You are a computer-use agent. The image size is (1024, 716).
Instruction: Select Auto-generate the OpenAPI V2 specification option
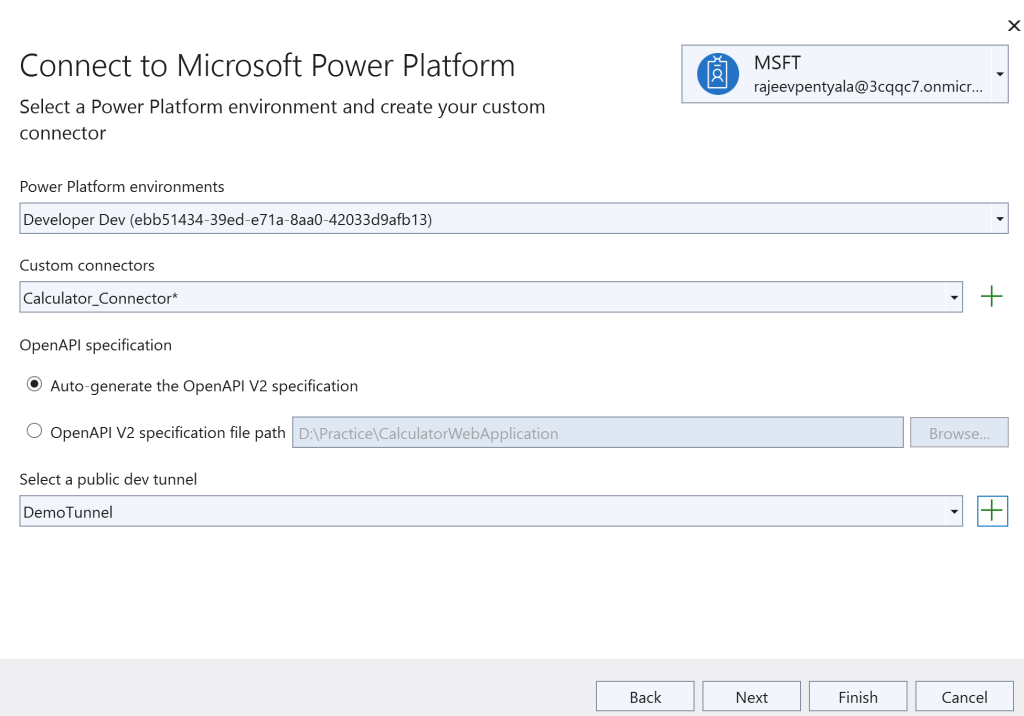pyautogui.click(x=35, y=385)
